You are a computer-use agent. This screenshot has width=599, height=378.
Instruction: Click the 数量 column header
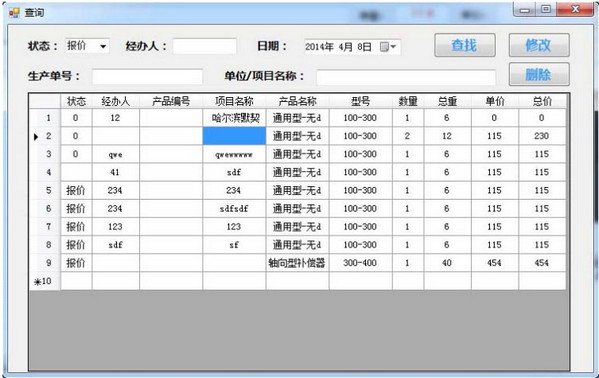coord(408,101)
